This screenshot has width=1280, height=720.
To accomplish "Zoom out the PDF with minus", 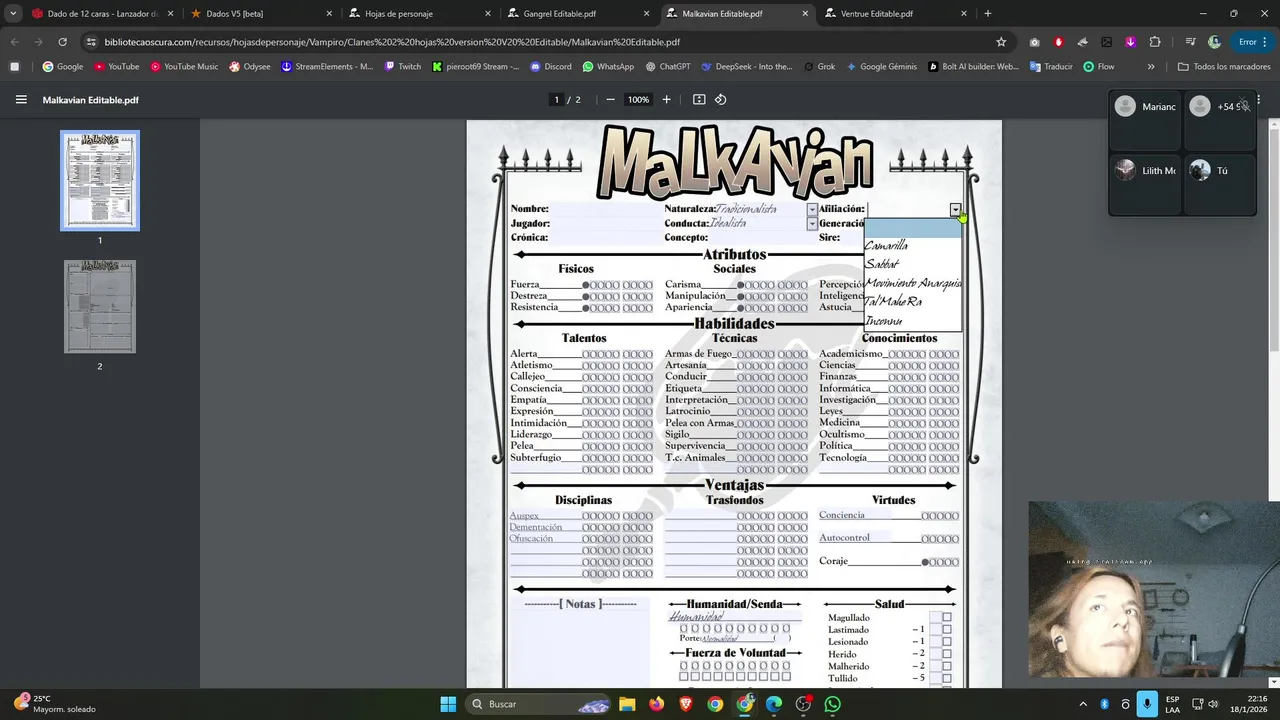I will [x=610, y=100].
